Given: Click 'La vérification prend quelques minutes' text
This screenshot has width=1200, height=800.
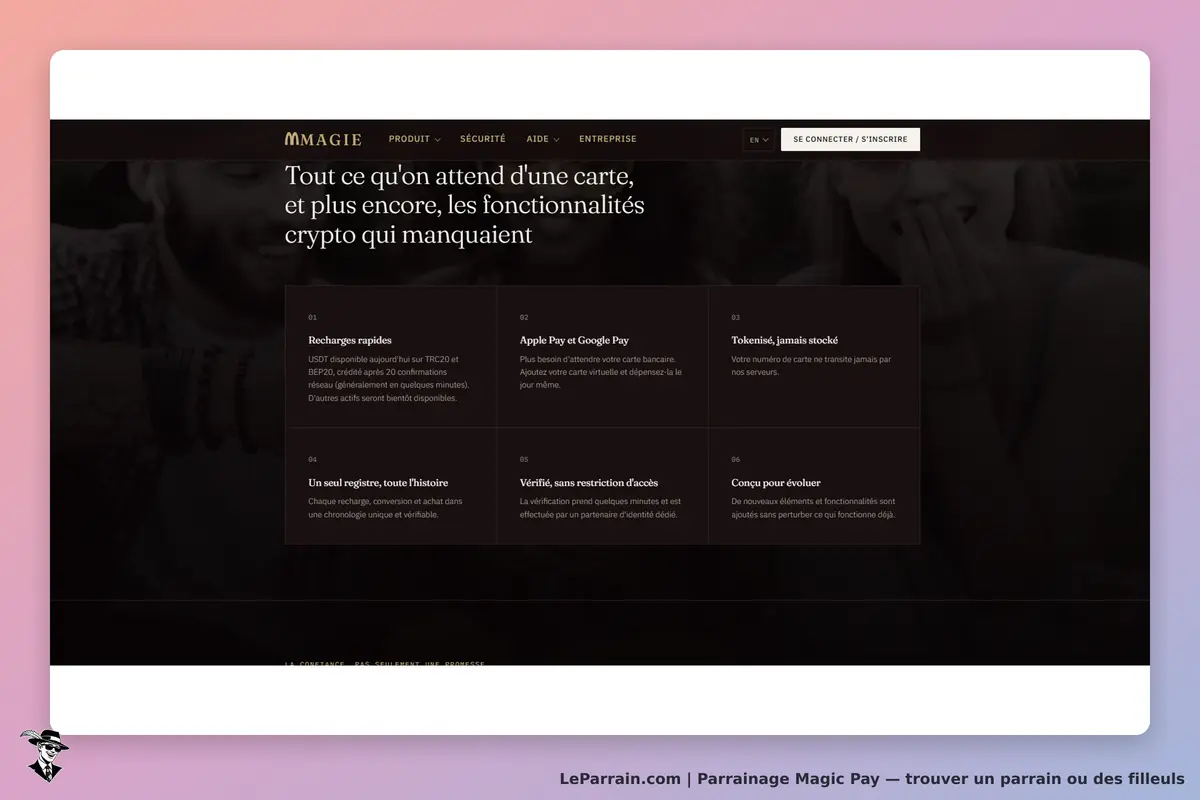Looking at the screenshot, I should point(600,508).
